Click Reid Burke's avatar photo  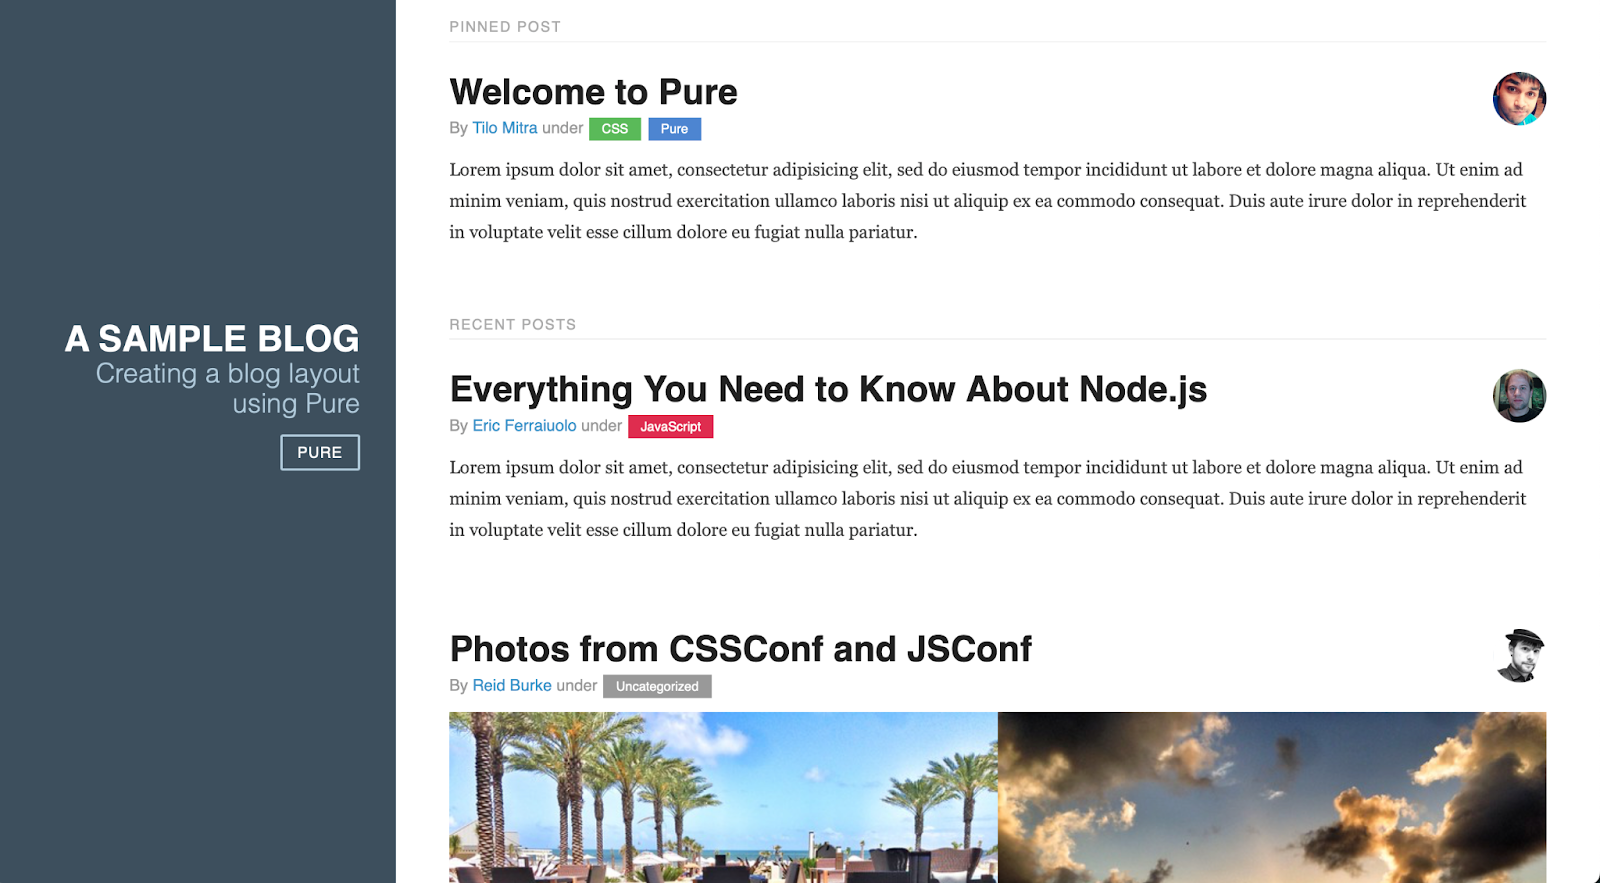1519,655
